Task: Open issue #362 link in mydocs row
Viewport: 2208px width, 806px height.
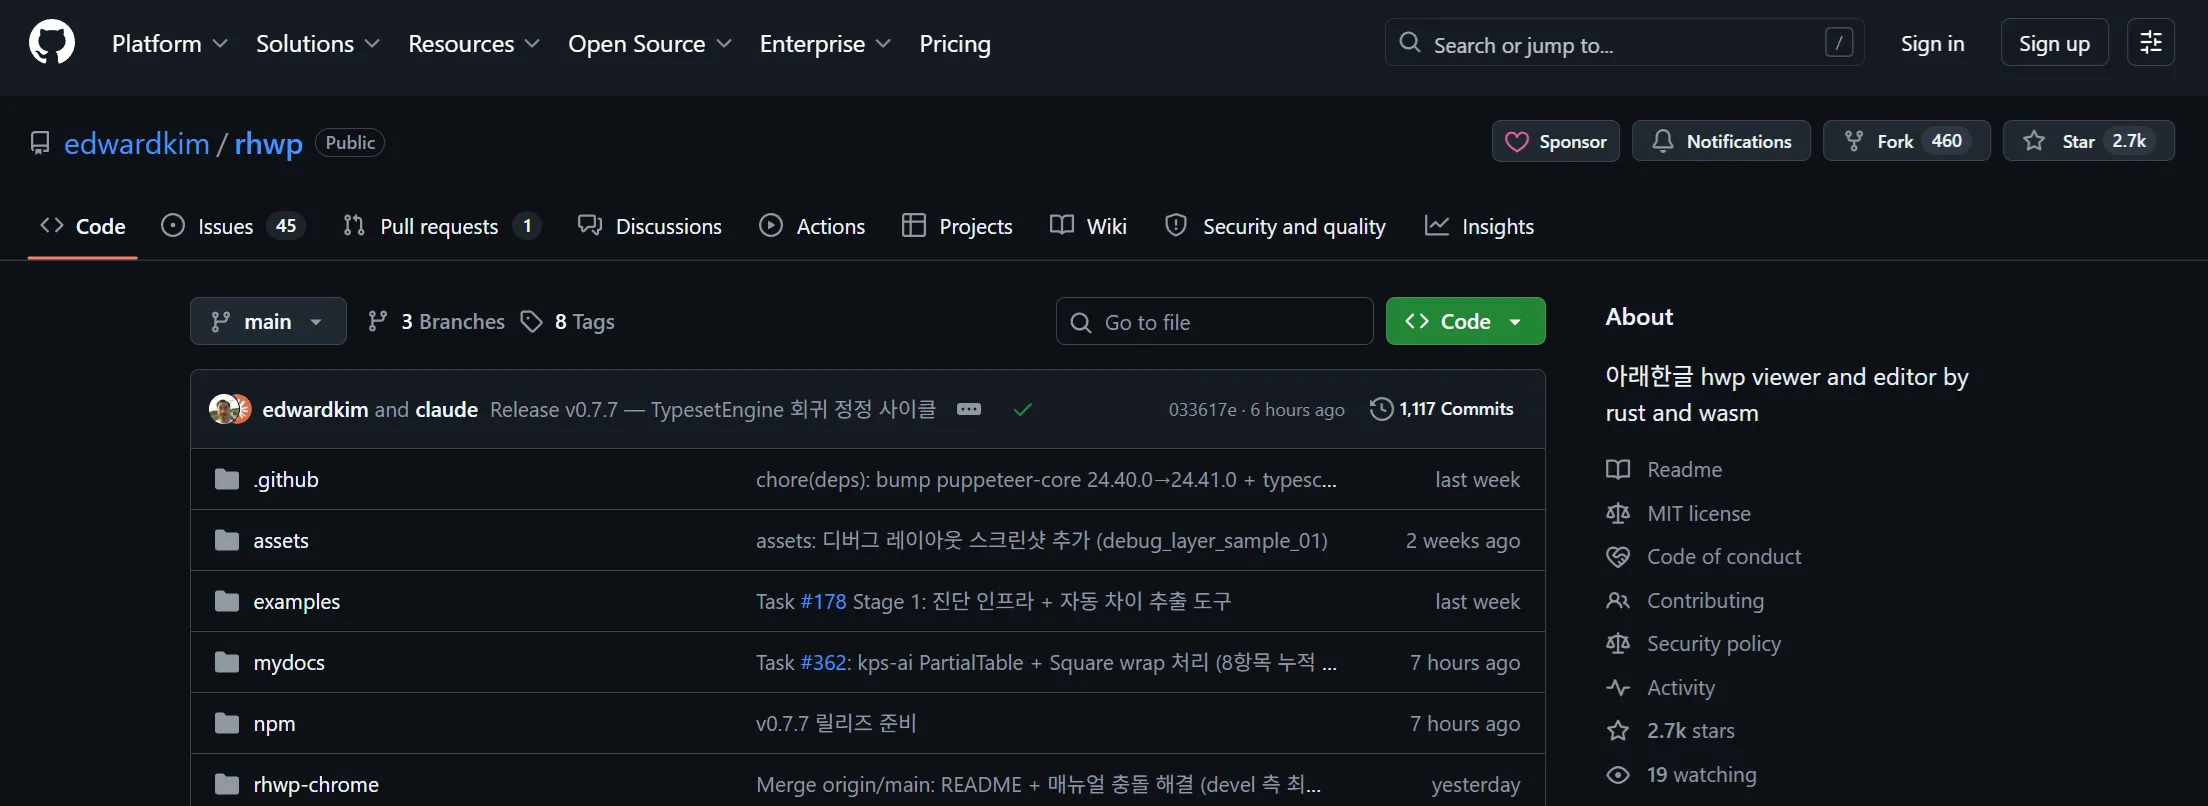Action: (x=823, y=663)
